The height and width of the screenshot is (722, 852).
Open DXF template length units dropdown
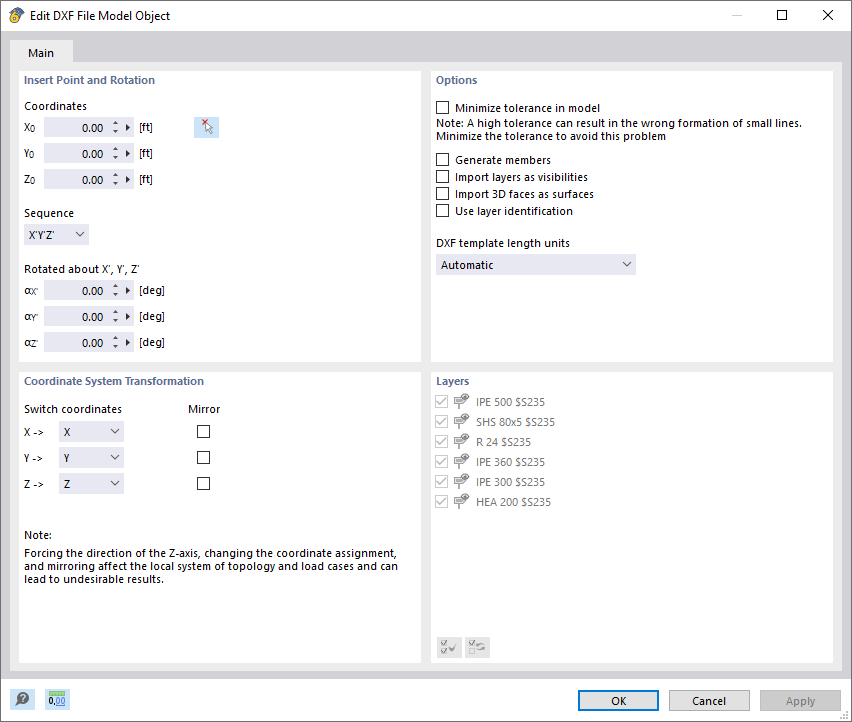click(535, 264)
